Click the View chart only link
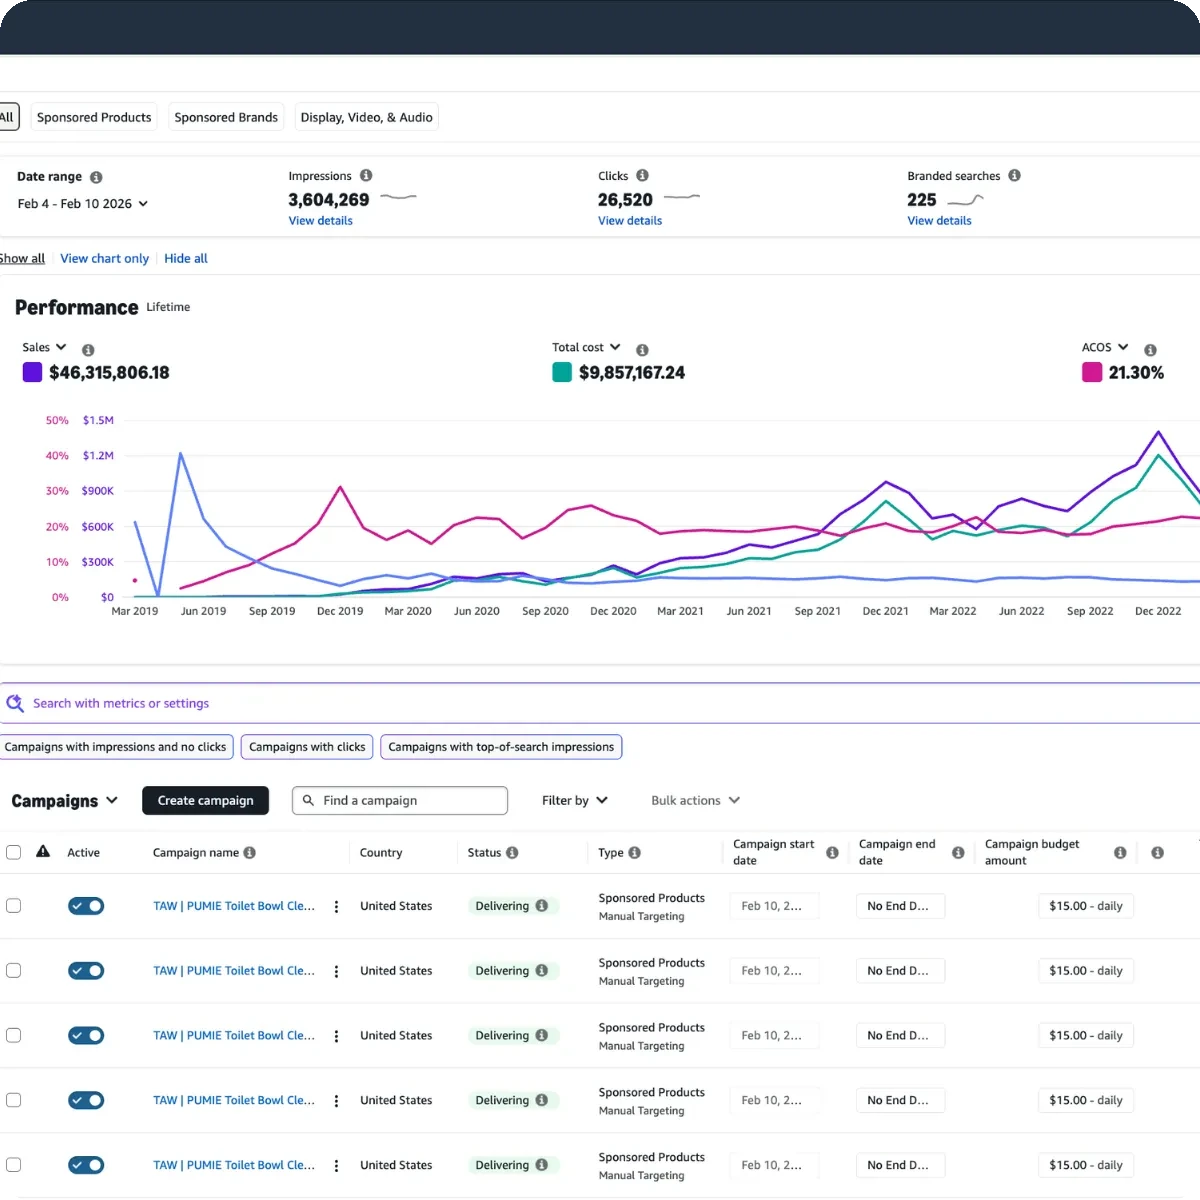 pos(104,258)
